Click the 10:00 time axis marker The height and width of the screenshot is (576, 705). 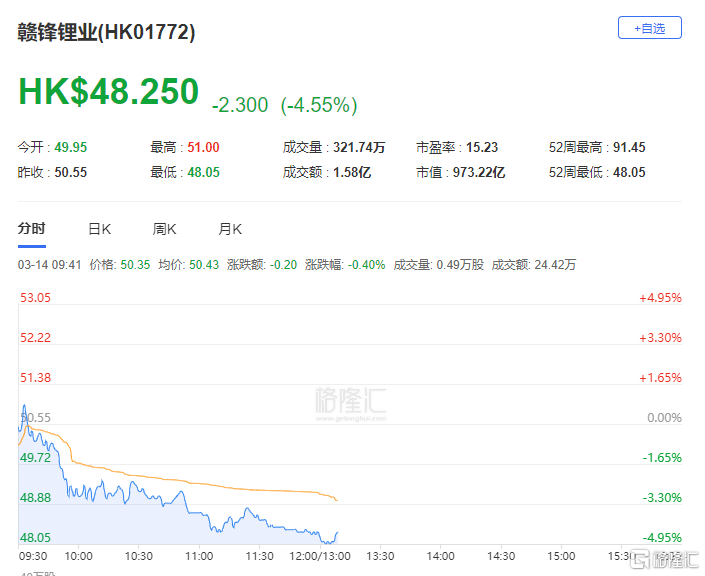[79, 556]
